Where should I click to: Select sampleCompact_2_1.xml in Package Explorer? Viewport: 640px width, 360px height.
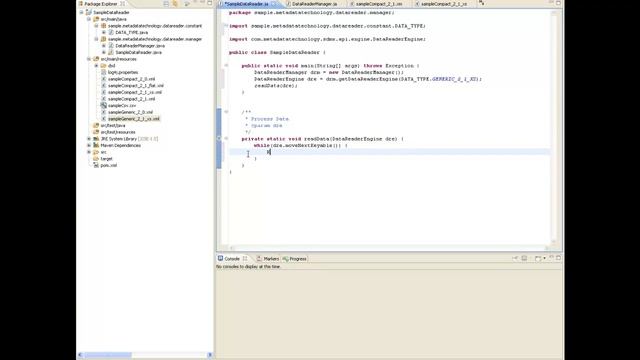tap(131, 99)
